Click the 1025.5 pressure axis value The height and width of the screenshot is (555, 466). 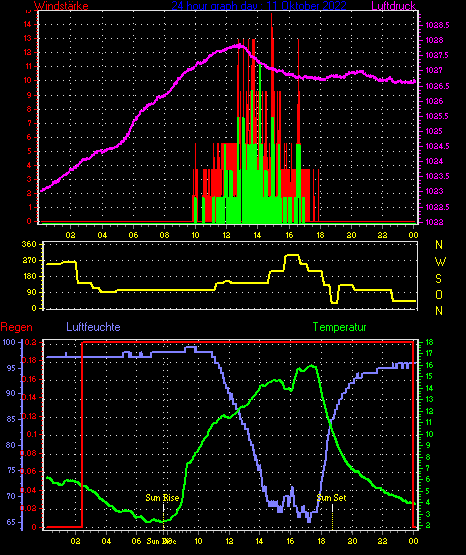tap(437, 116)
